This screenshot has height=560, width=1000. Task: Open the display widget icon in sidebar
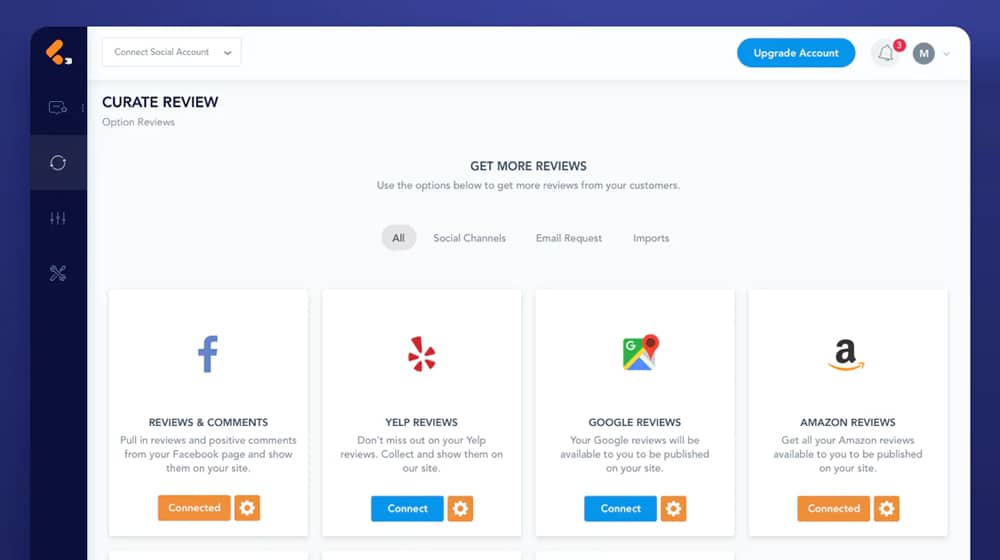tap(57, 108)
